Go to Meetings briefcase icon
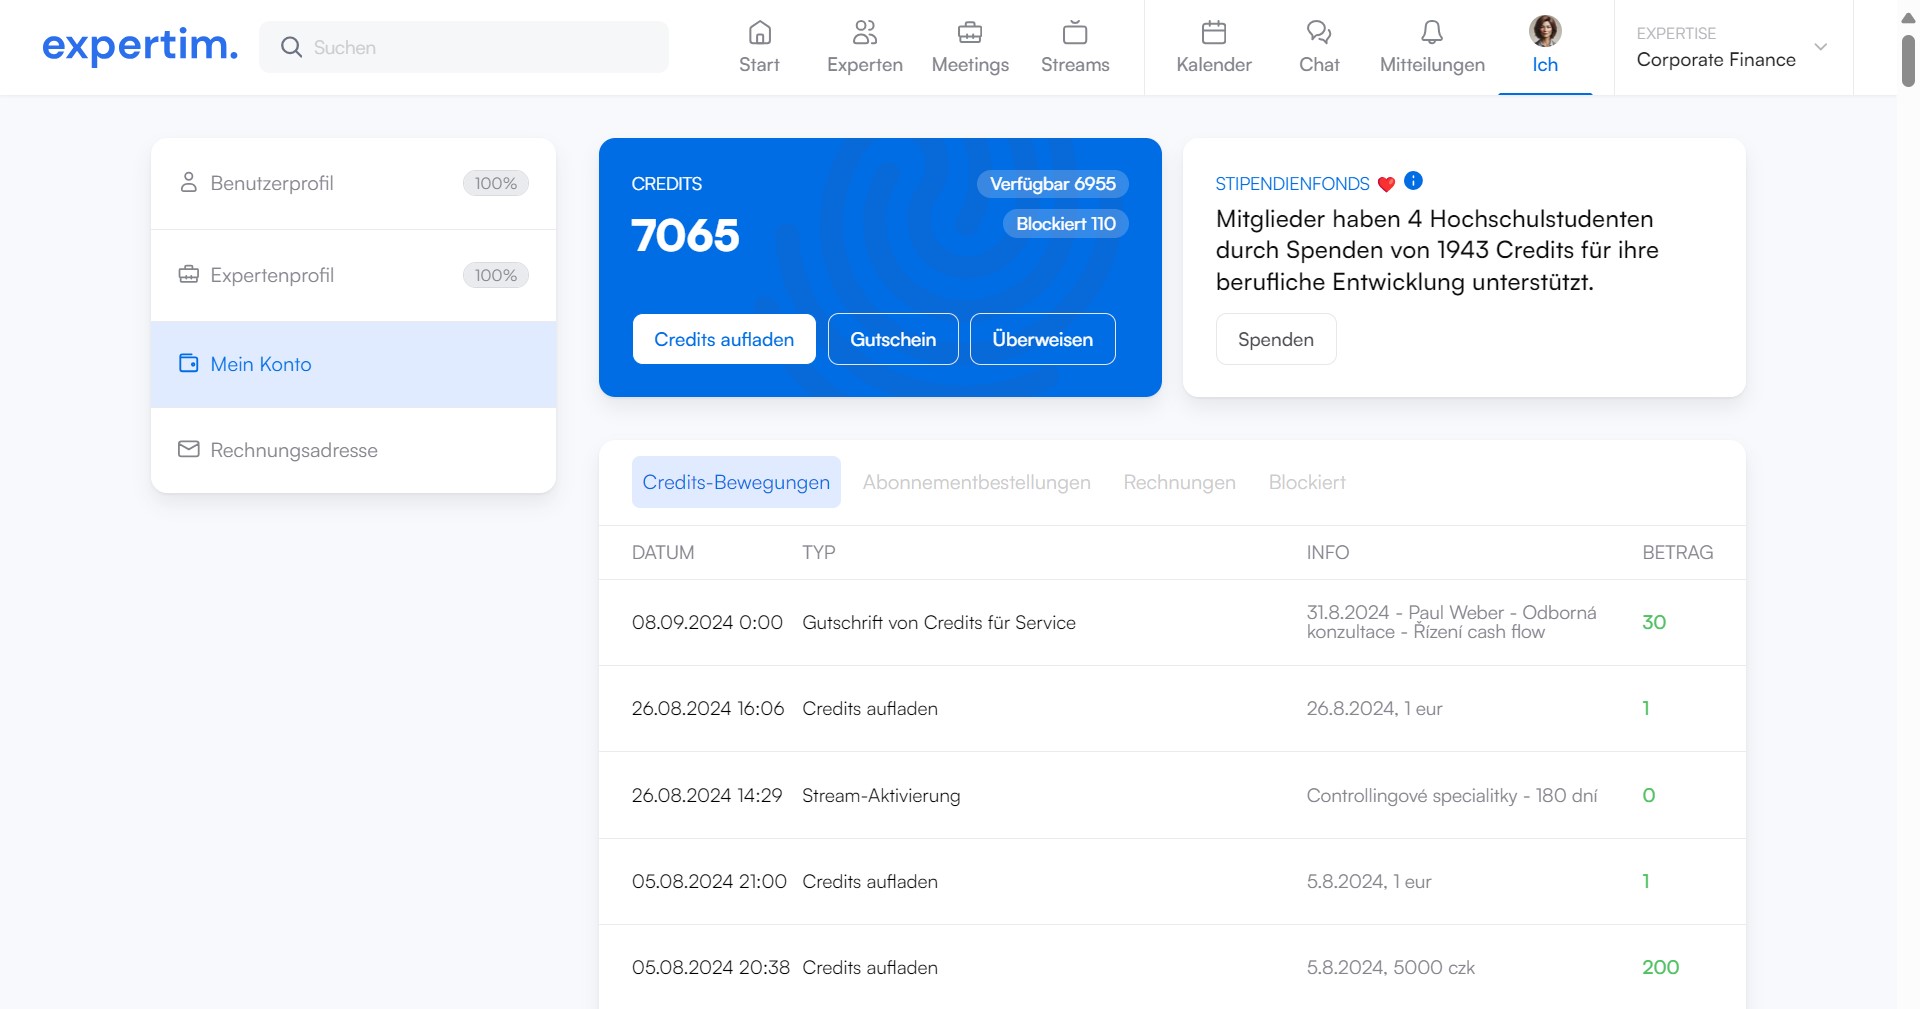 (969, 33)
